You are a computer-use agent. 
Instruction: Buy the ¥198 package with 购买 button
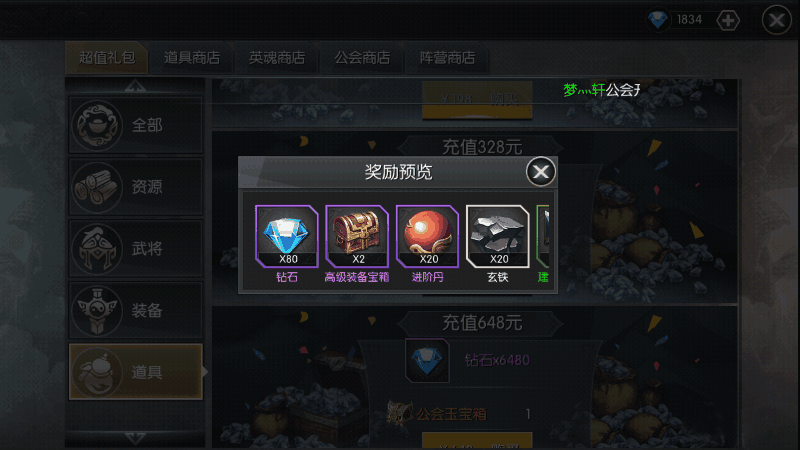[477, 99]
